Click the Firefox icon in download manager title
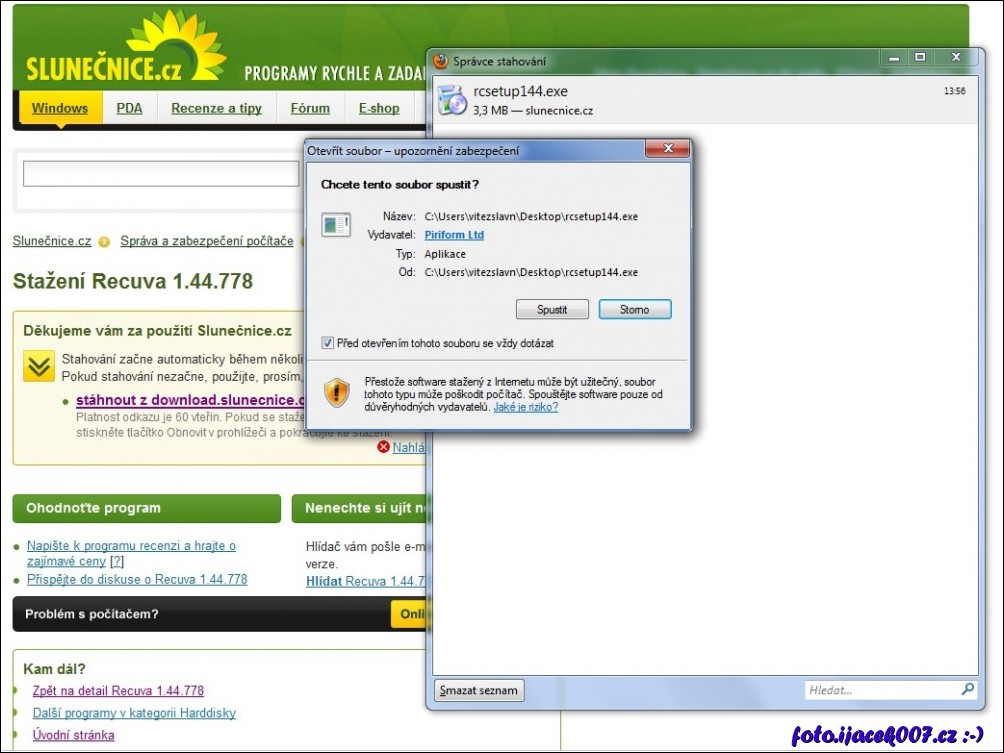 (x=441, y=61)
